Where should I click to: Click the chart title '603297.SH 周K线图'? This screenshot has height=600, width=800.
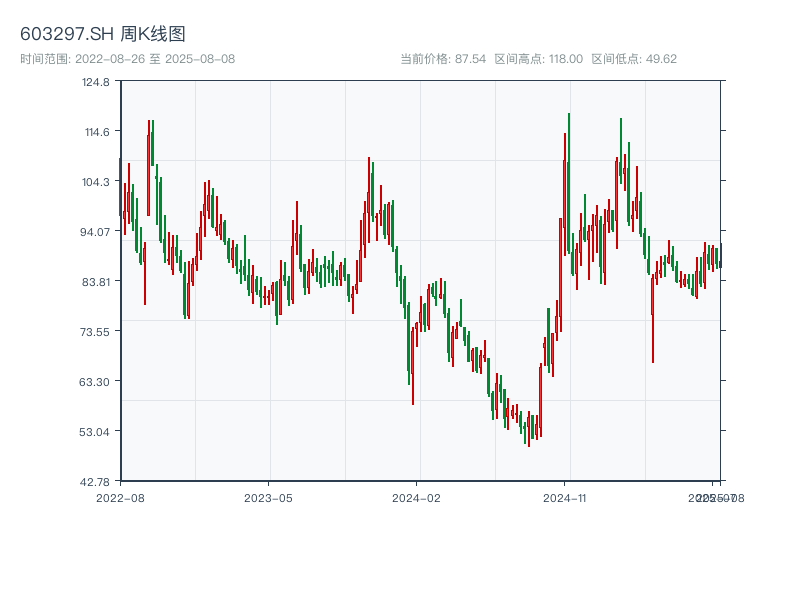pyautogui.click(x=103, y=34)
